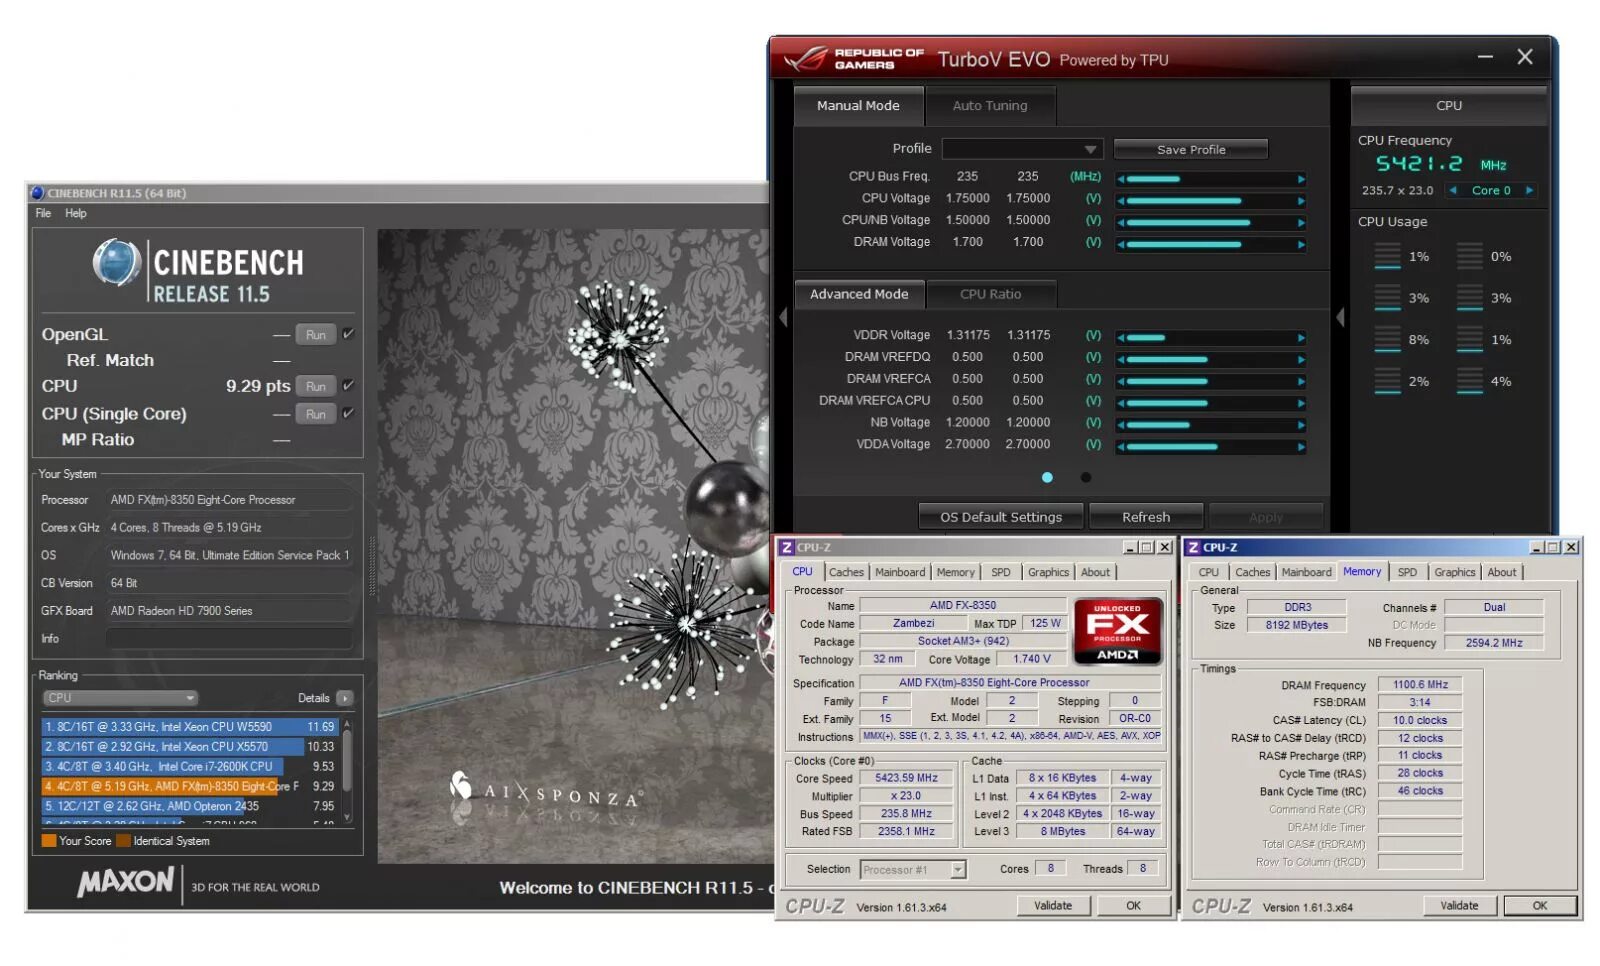Click the Info input field in Cinebench
Image resolution: width=1600 pixels, height=966 pixels.
229,638
